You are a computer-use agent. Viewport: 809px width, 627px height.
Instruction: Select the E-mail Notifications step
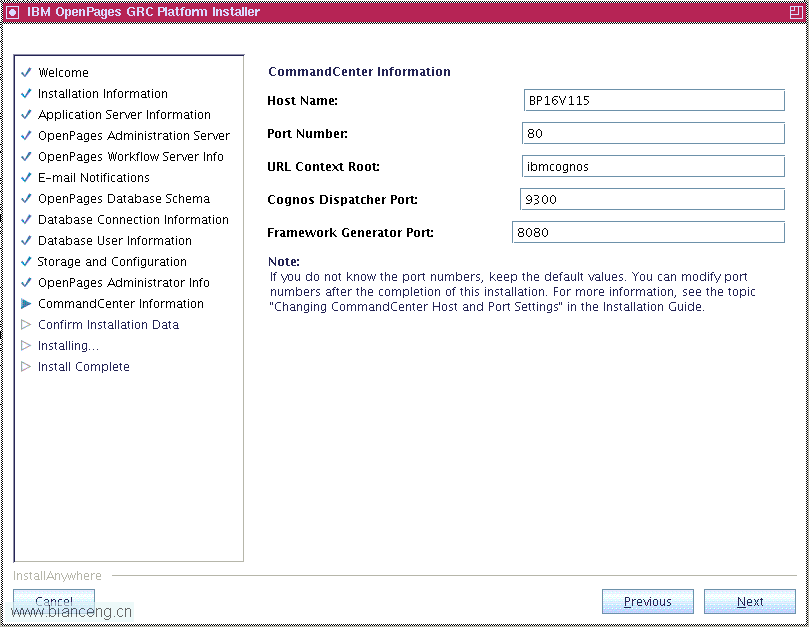click(94, 178)
